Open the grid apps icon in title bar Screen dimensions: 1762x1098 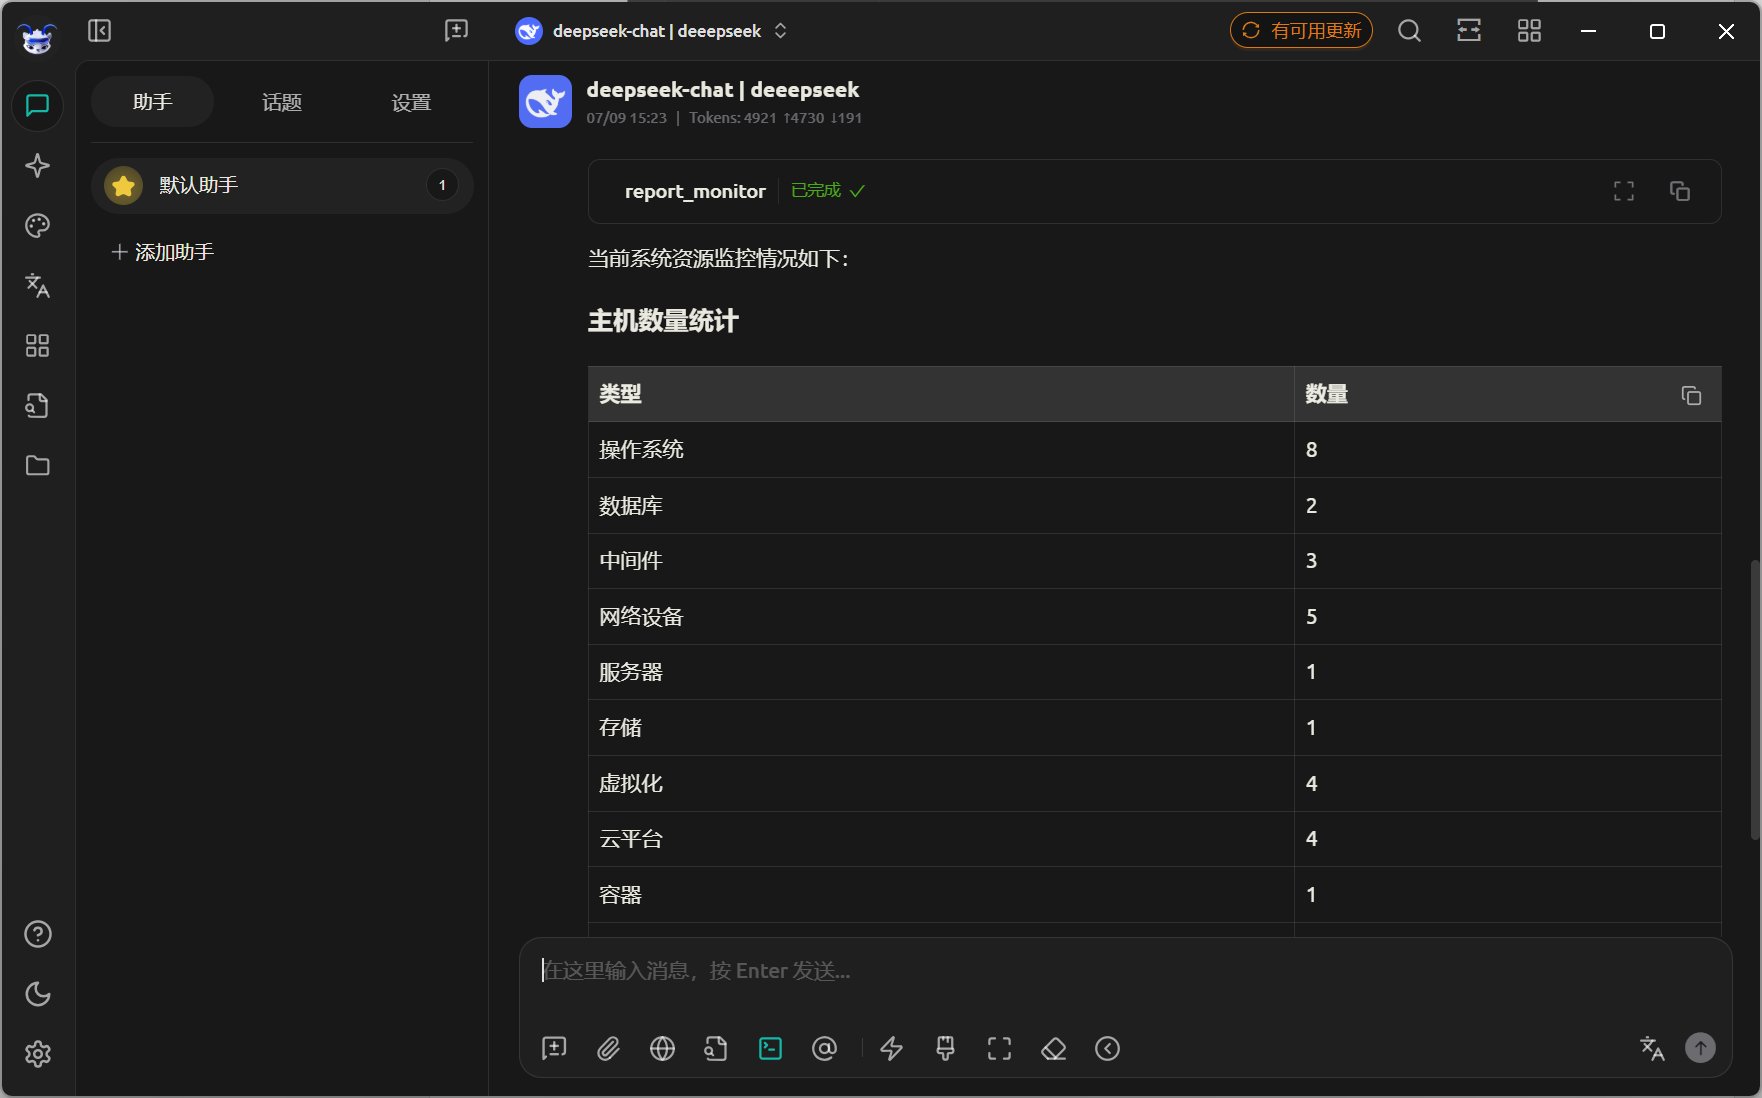coord(1529,31)
